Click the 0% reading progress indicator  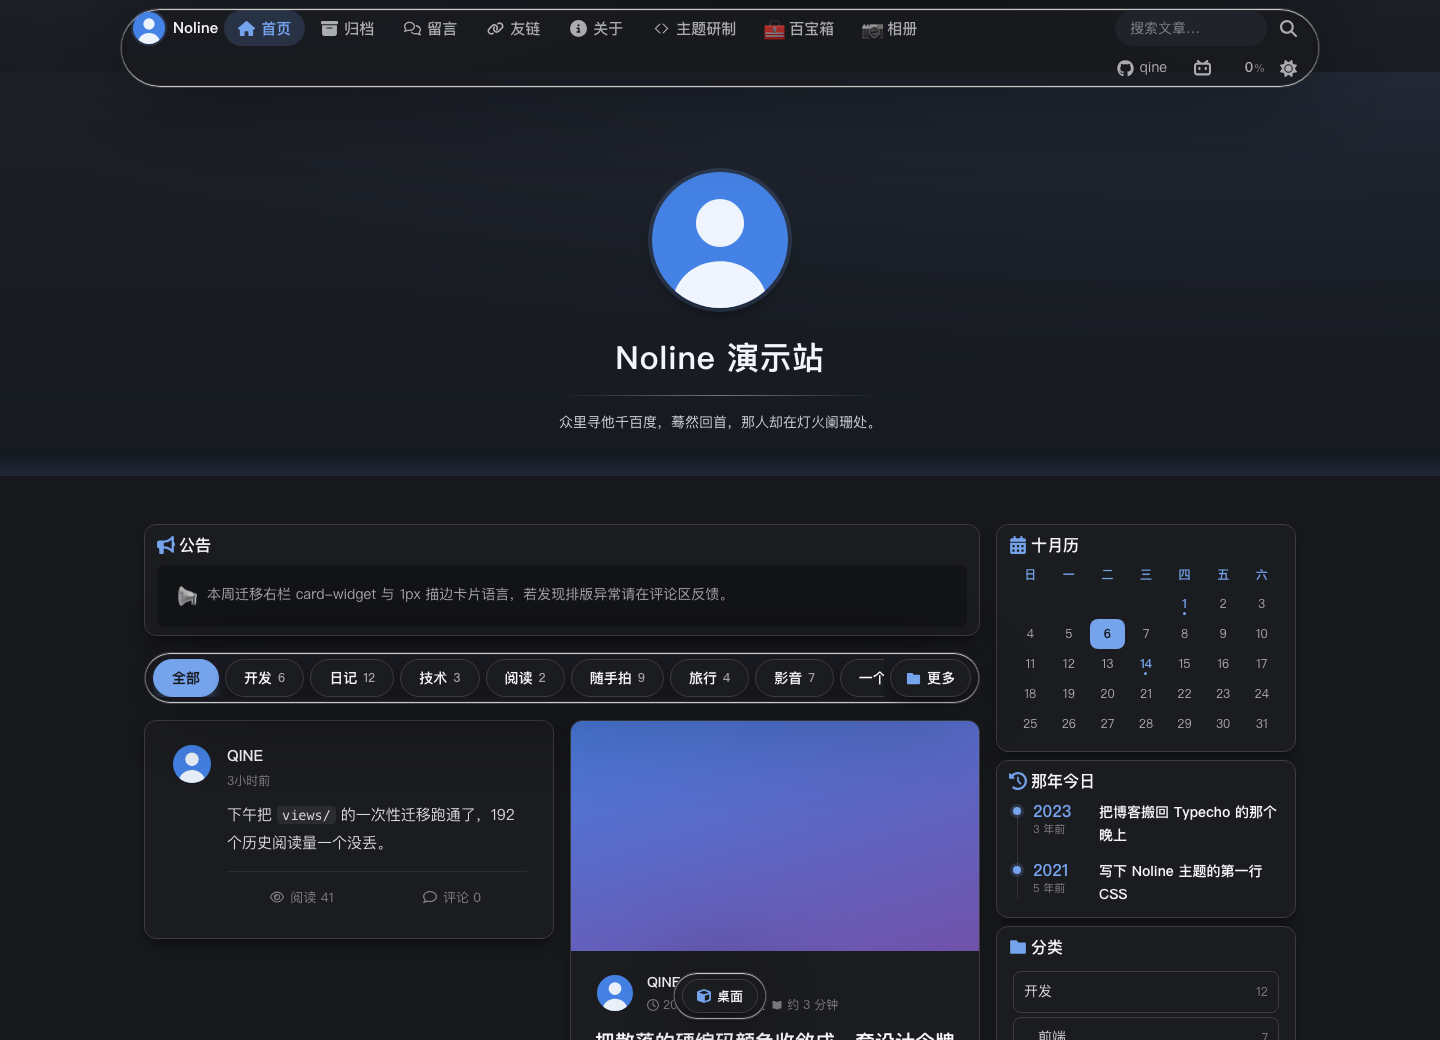[x=1254, y=68]
